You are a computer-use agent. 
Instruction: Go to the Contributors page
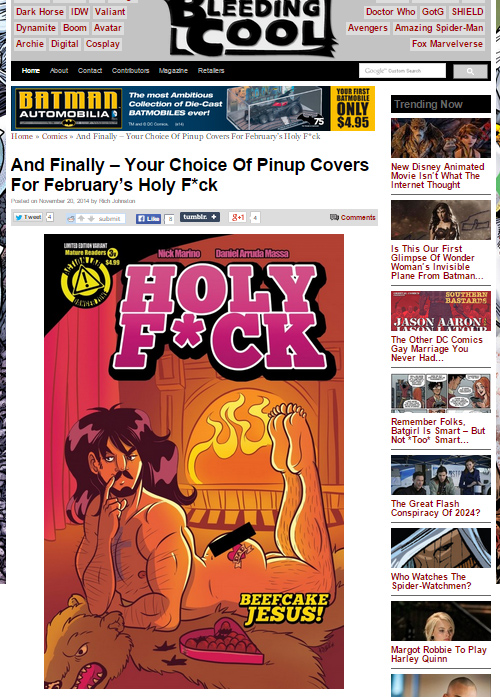130,71
